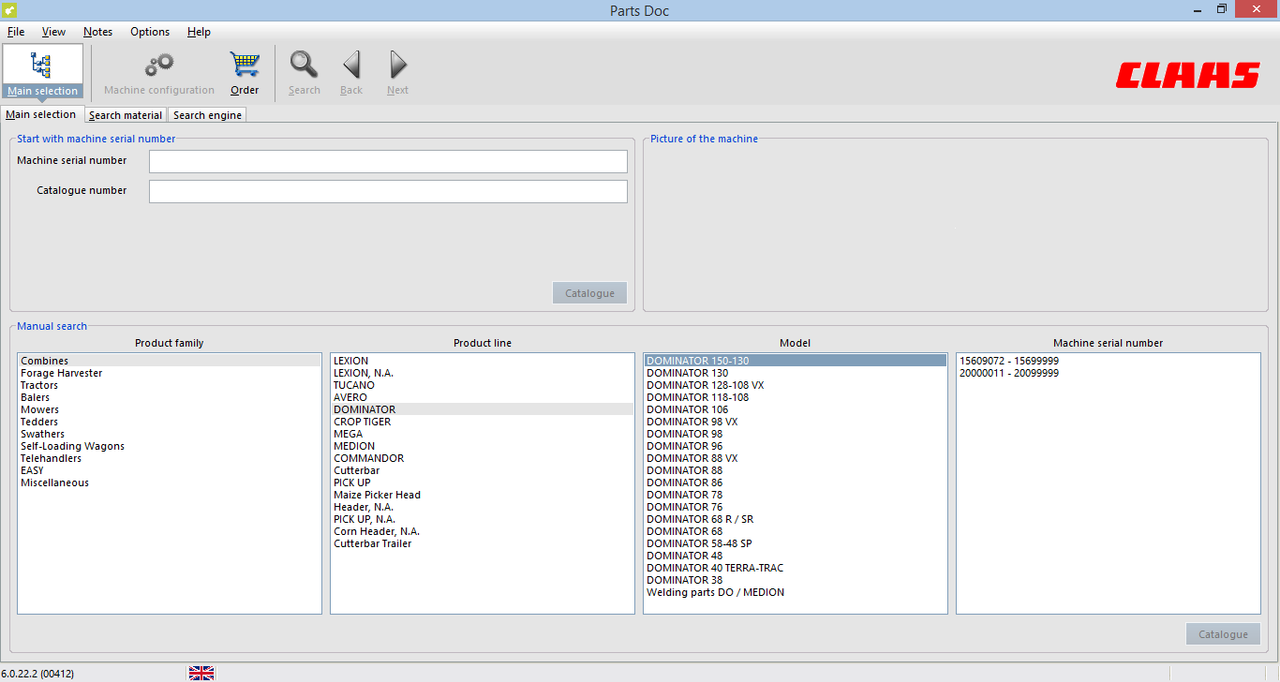Click the Catalogue button below Manual search
This screenshot has width=1280, height=682.
1223,634
